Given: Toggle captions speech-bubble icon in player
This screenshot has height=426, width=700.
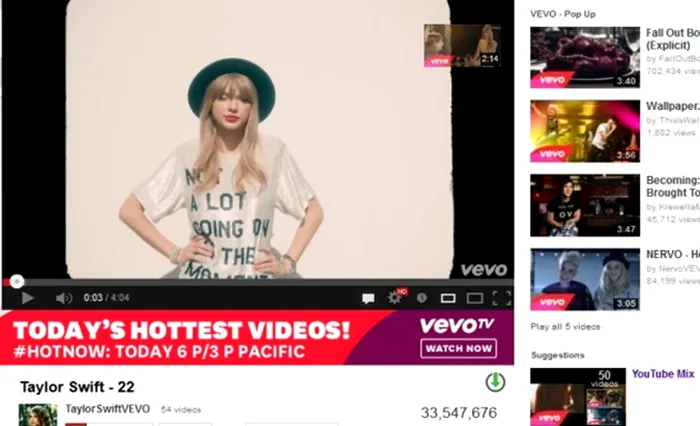Looking at the screenshot, I should pos(368,298).
